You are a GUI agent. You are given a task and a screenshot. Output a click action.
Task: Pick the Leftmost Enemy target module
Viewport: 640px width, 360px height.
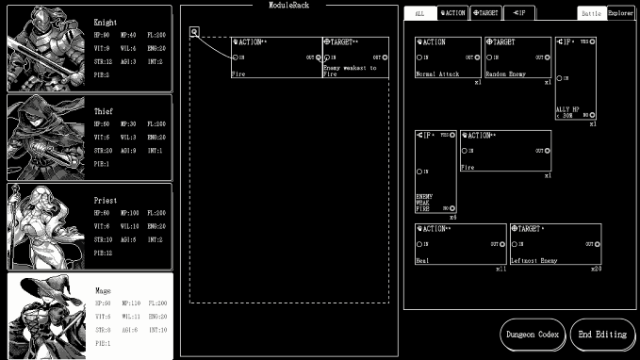point(556,244)
